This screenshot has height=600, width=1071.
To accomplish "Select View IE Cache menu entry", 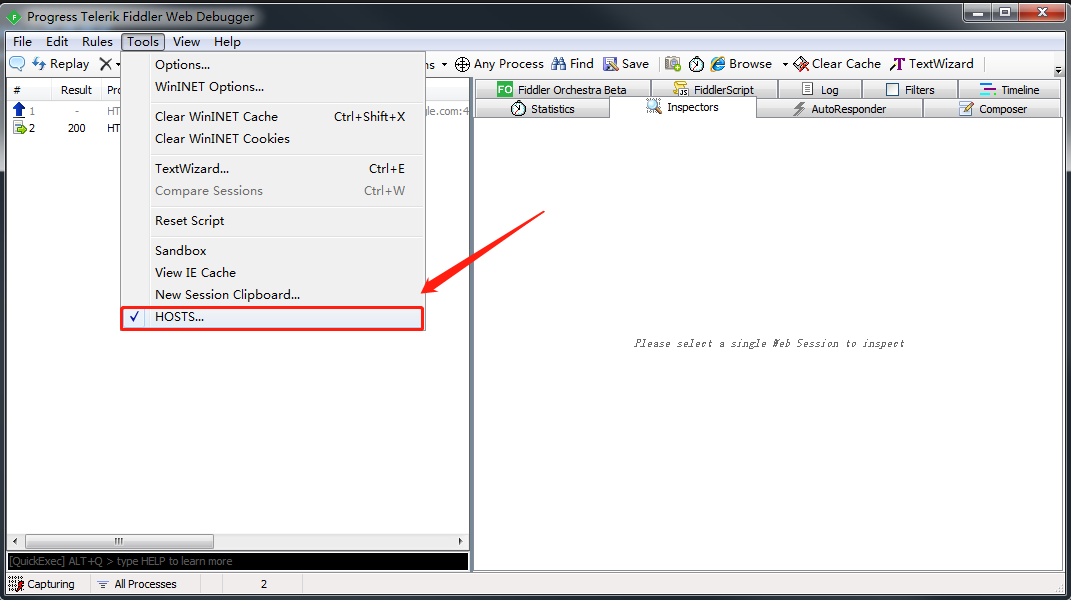I will [x=273, y=273].
